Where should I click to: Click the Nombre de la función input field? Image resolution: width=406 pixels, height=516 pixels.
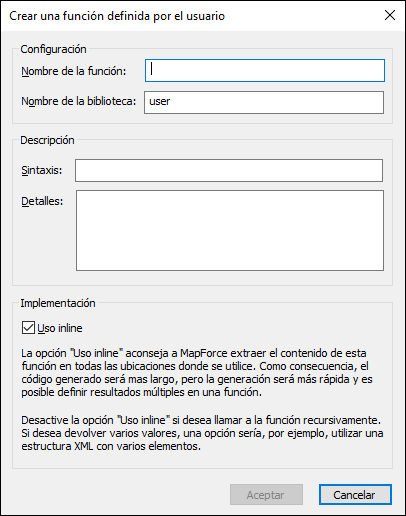tap(265, 71)
